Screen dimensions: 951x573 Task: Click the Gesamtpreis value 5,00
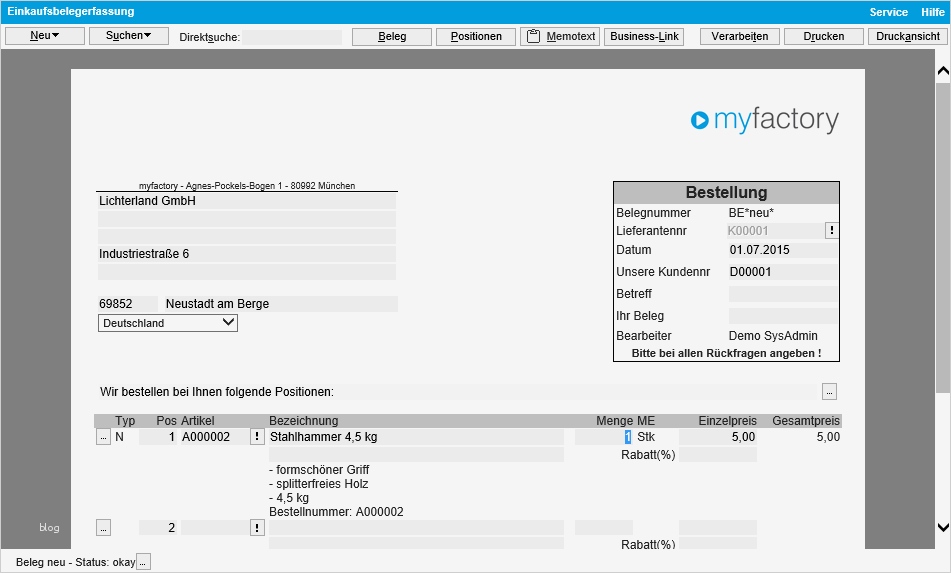coord(828,437)
